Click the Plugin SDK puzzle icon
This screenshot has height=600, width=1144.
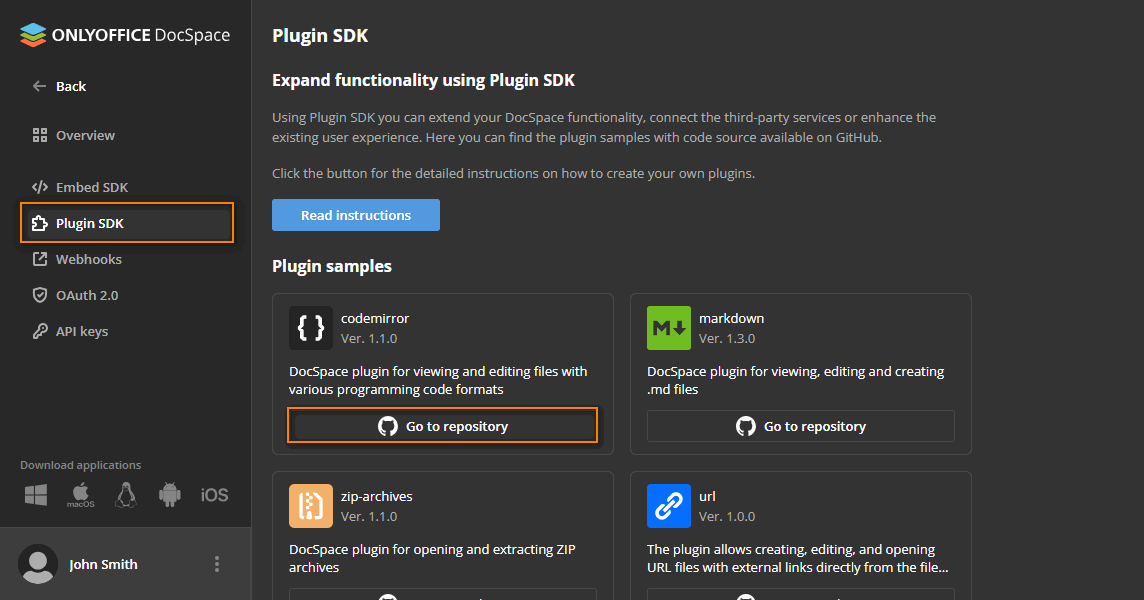pyautogui.click(x=40, y=223)
